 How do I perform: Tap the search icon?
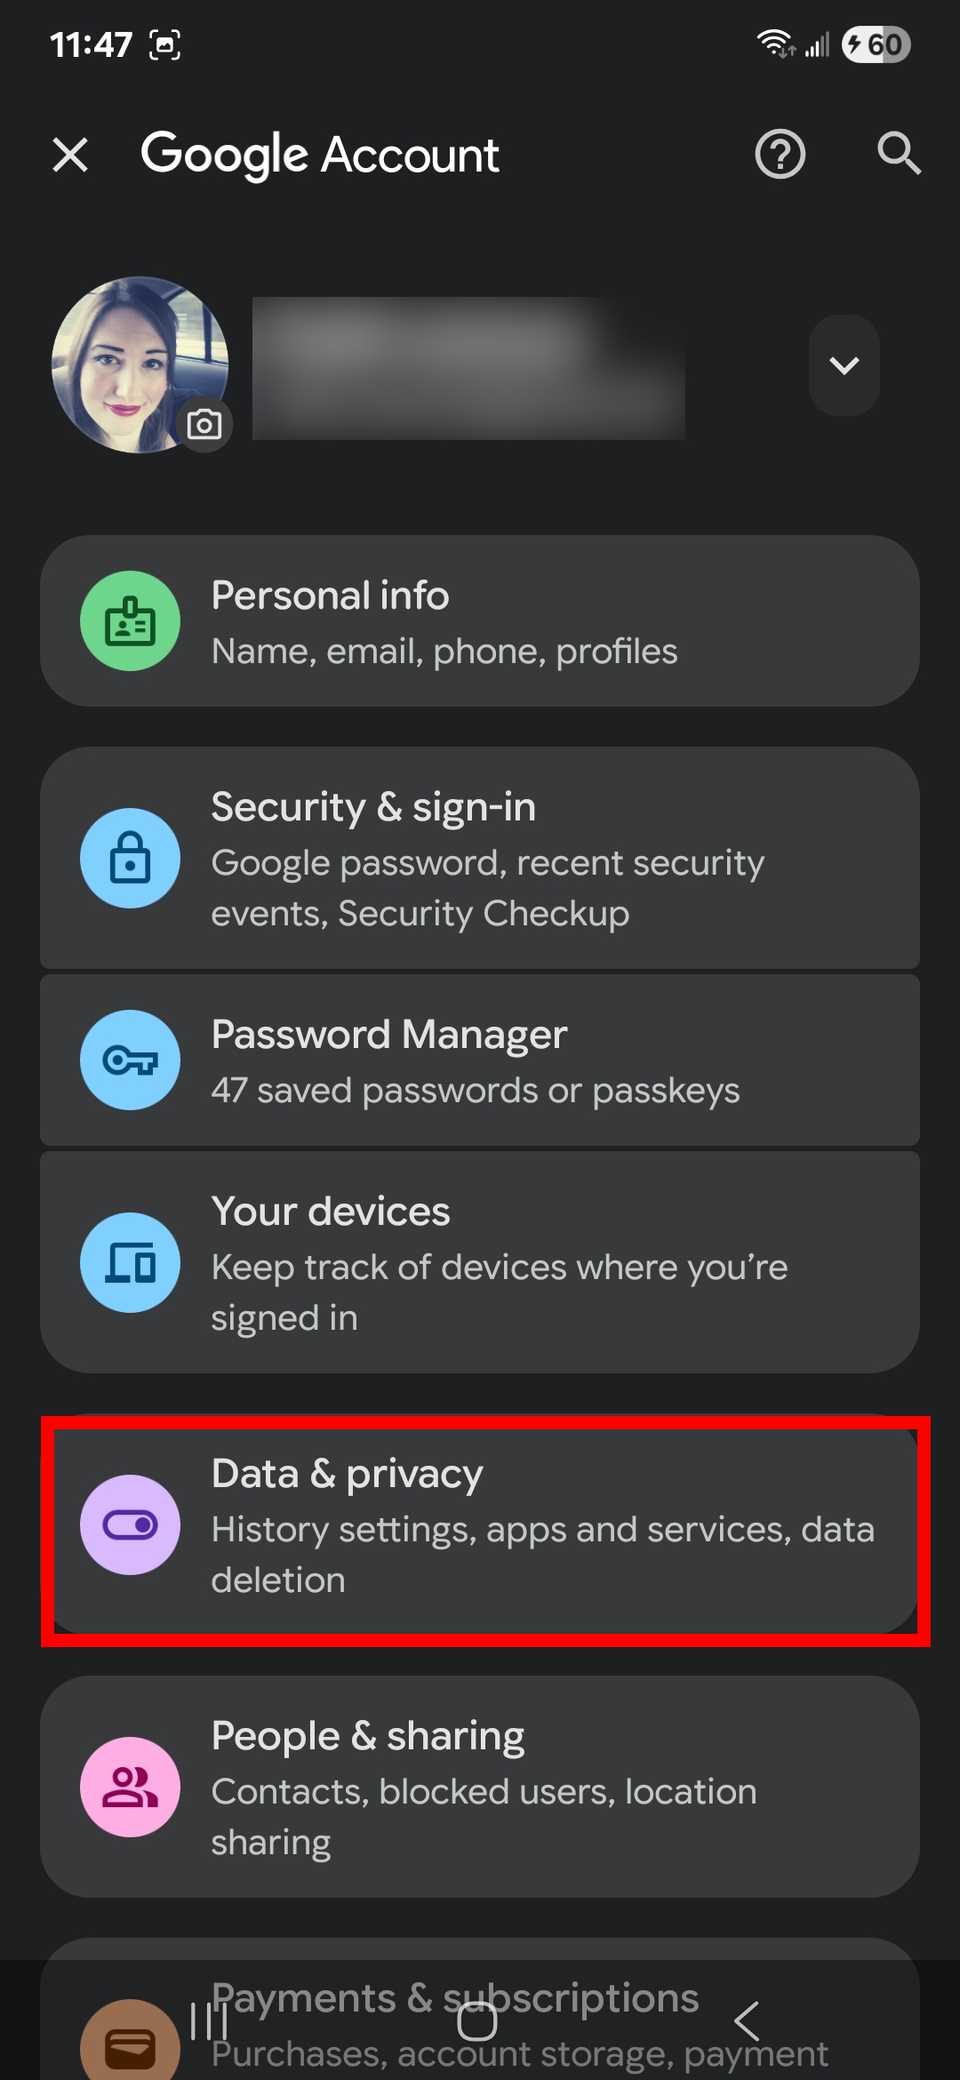click(897, 154)
